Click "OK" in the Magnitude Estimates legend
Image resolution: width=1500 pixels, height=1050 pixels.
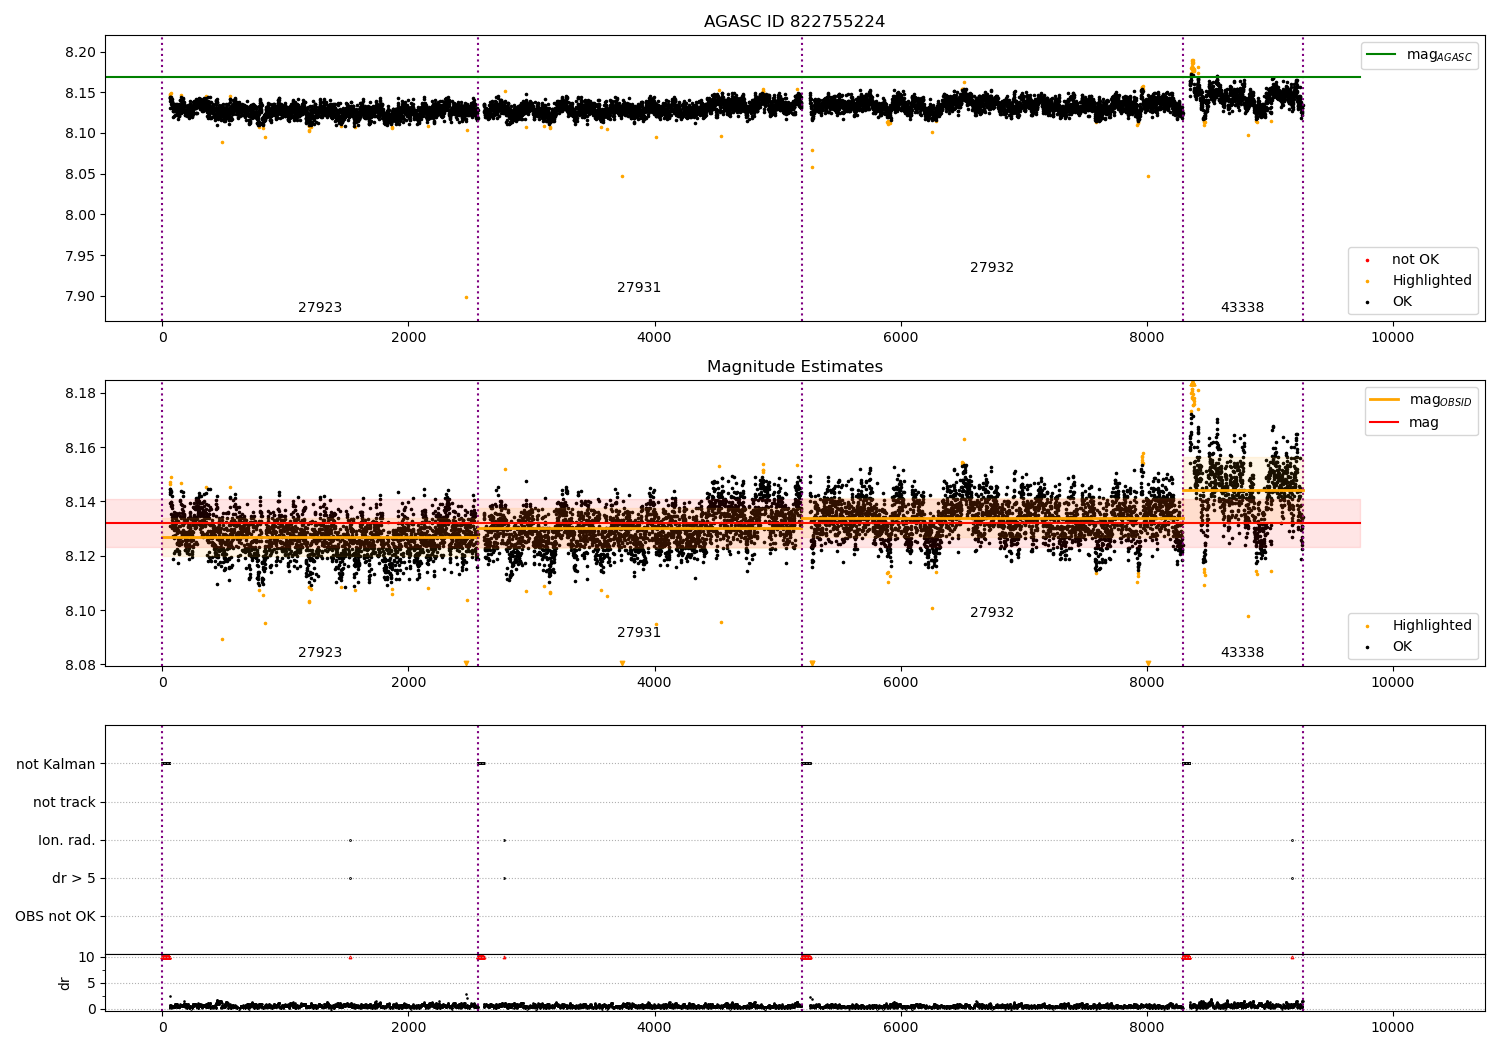click(x=1401, y=646)
